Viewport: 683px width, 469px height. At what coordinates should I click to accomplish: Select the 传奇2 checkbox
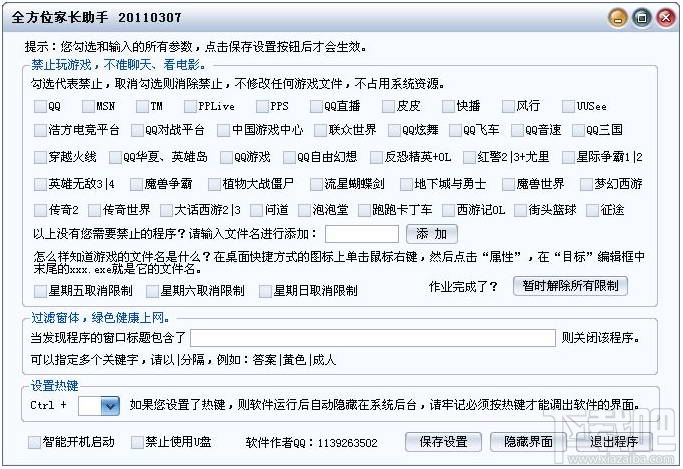point(40,210)
